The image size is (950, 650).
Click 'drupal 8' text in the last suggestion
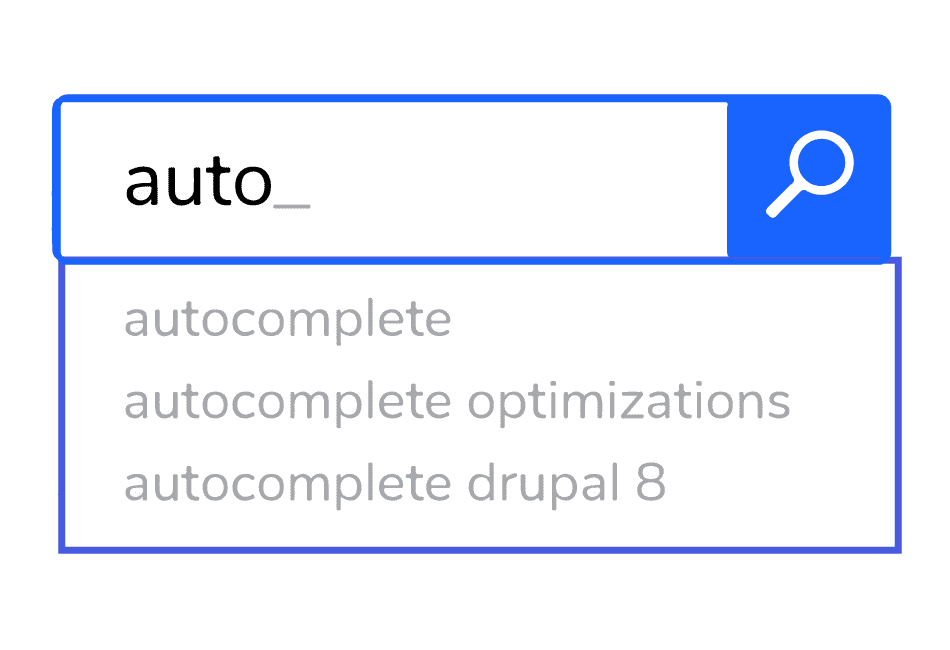coord(566,483)
